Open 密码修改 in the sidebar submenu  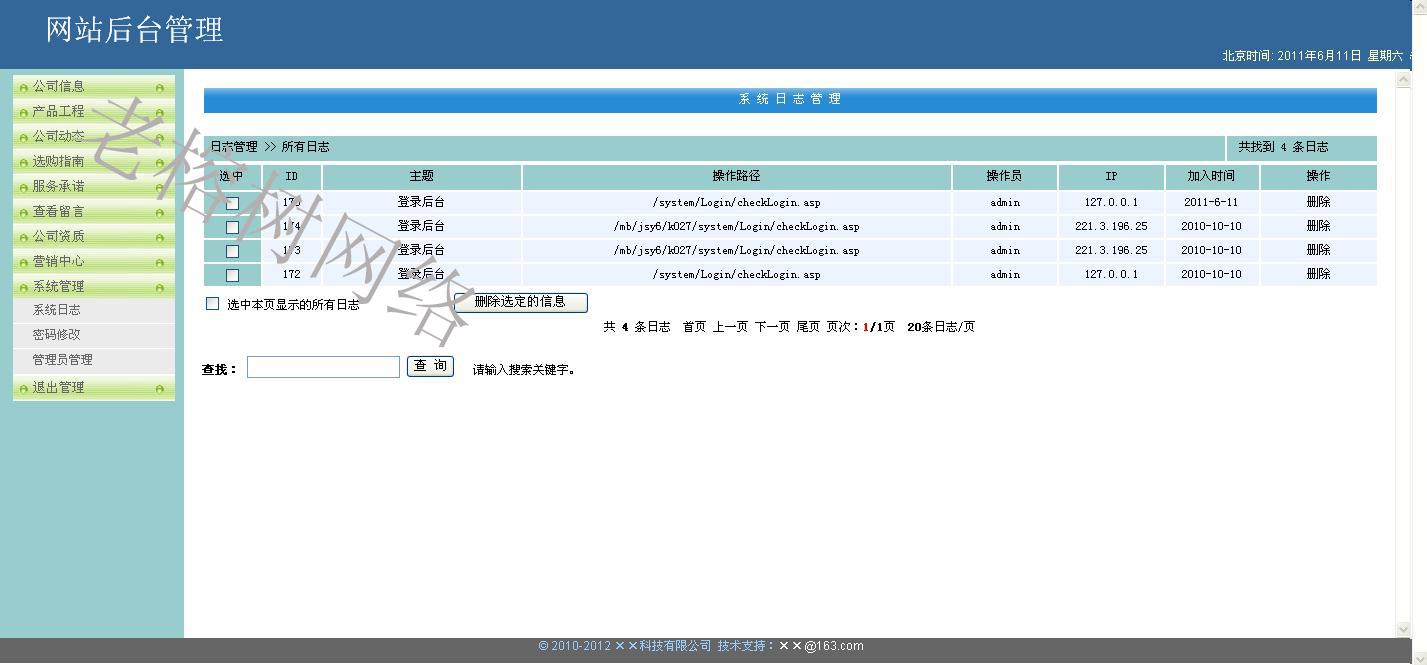click(x=56, y=335)
